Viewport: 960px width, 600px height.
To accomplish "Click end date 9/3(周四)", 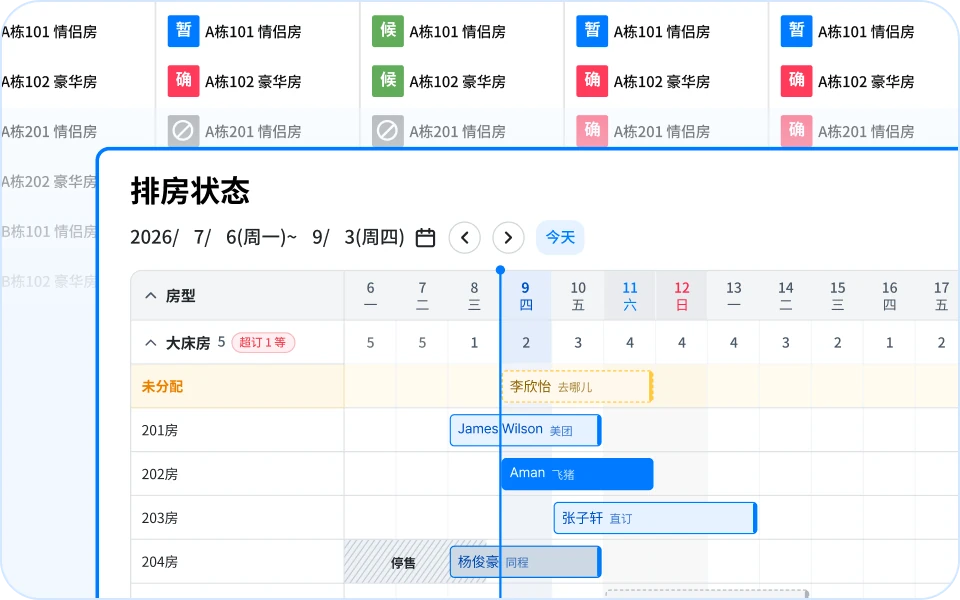I will click(x=358, y=237).
